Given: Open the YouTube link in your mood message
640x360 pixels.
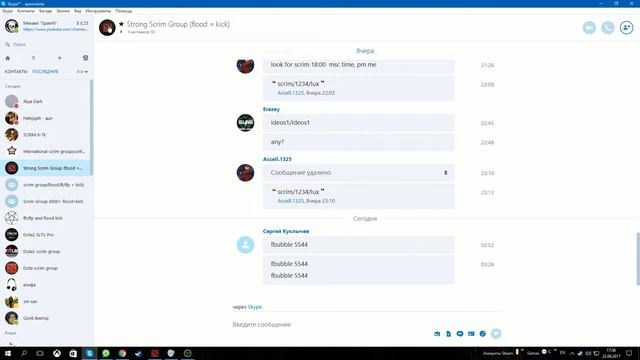Looking at the screenshot, I should pyautogui.click(x=55, y=29).
